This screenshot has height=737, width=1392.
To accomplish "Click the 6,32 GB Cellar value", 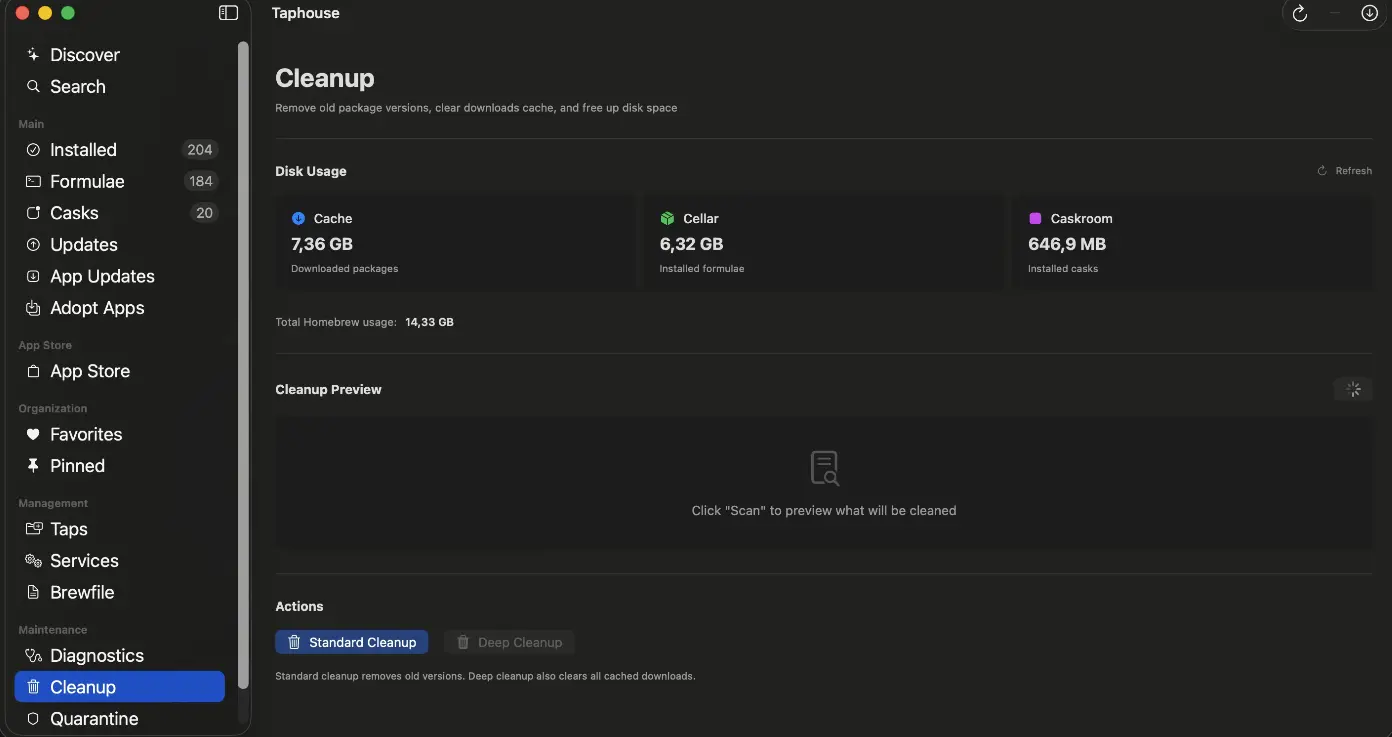I will pos(691,244).
